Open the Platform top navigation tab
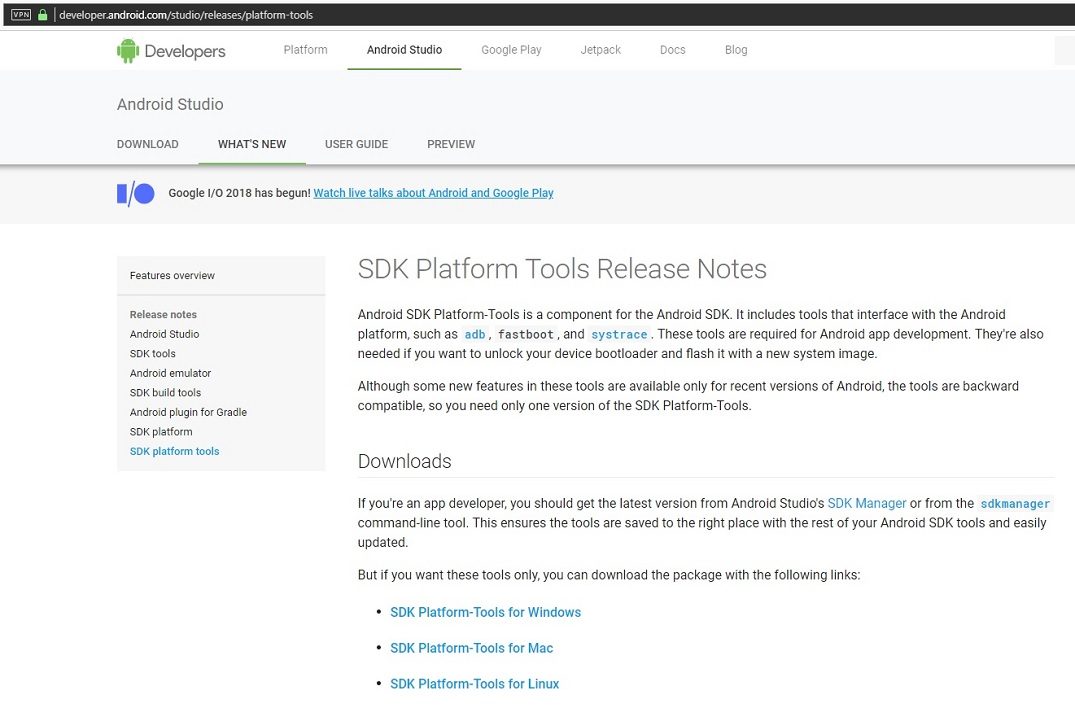Screen dimensions: 1075x708 click(x=306, y=49)
